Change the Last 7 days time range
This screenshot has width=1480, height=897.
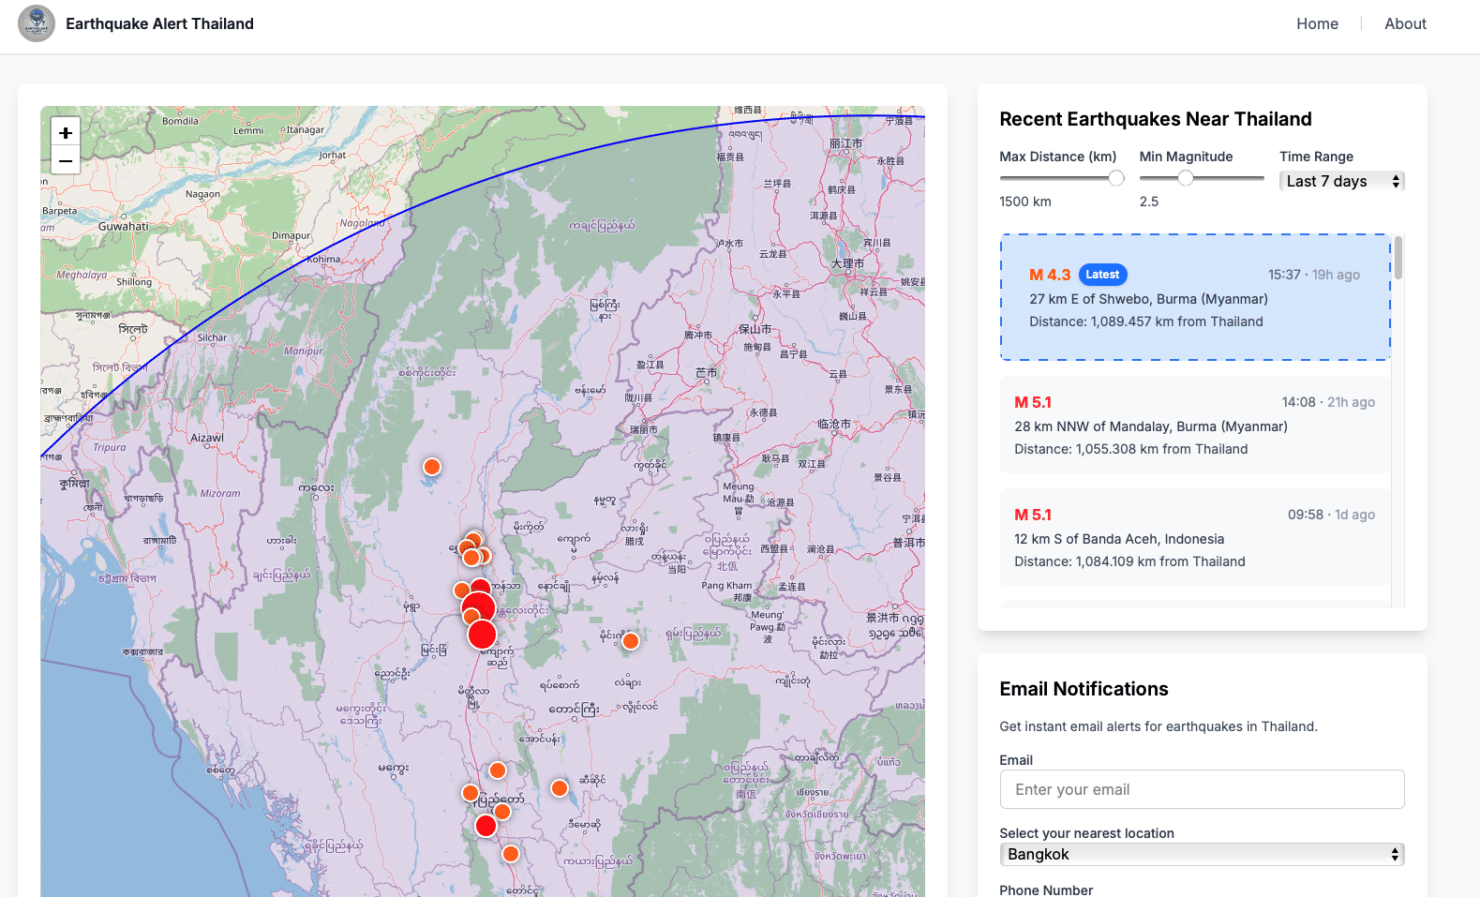(x=1341, y=181)
